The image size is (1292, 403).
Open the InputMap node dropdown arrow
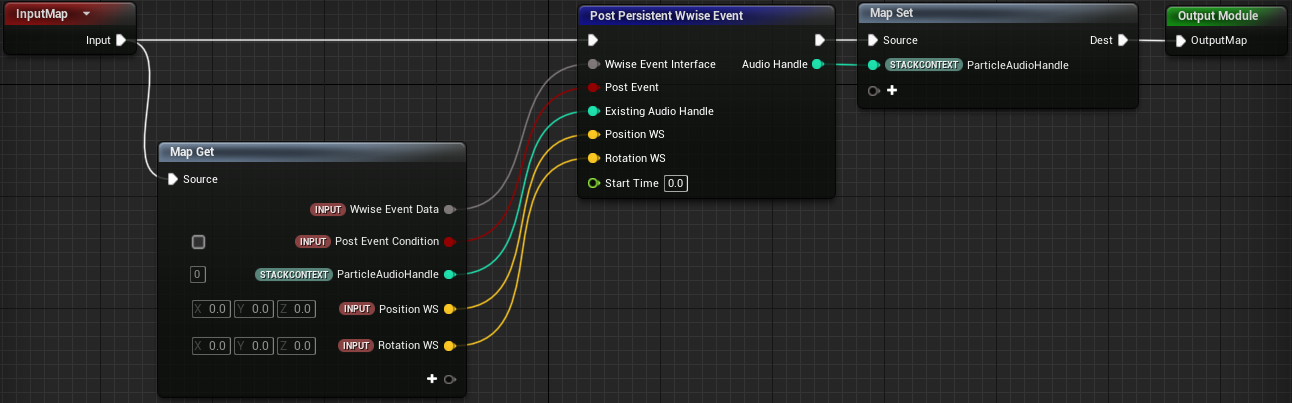click(86, 14)
